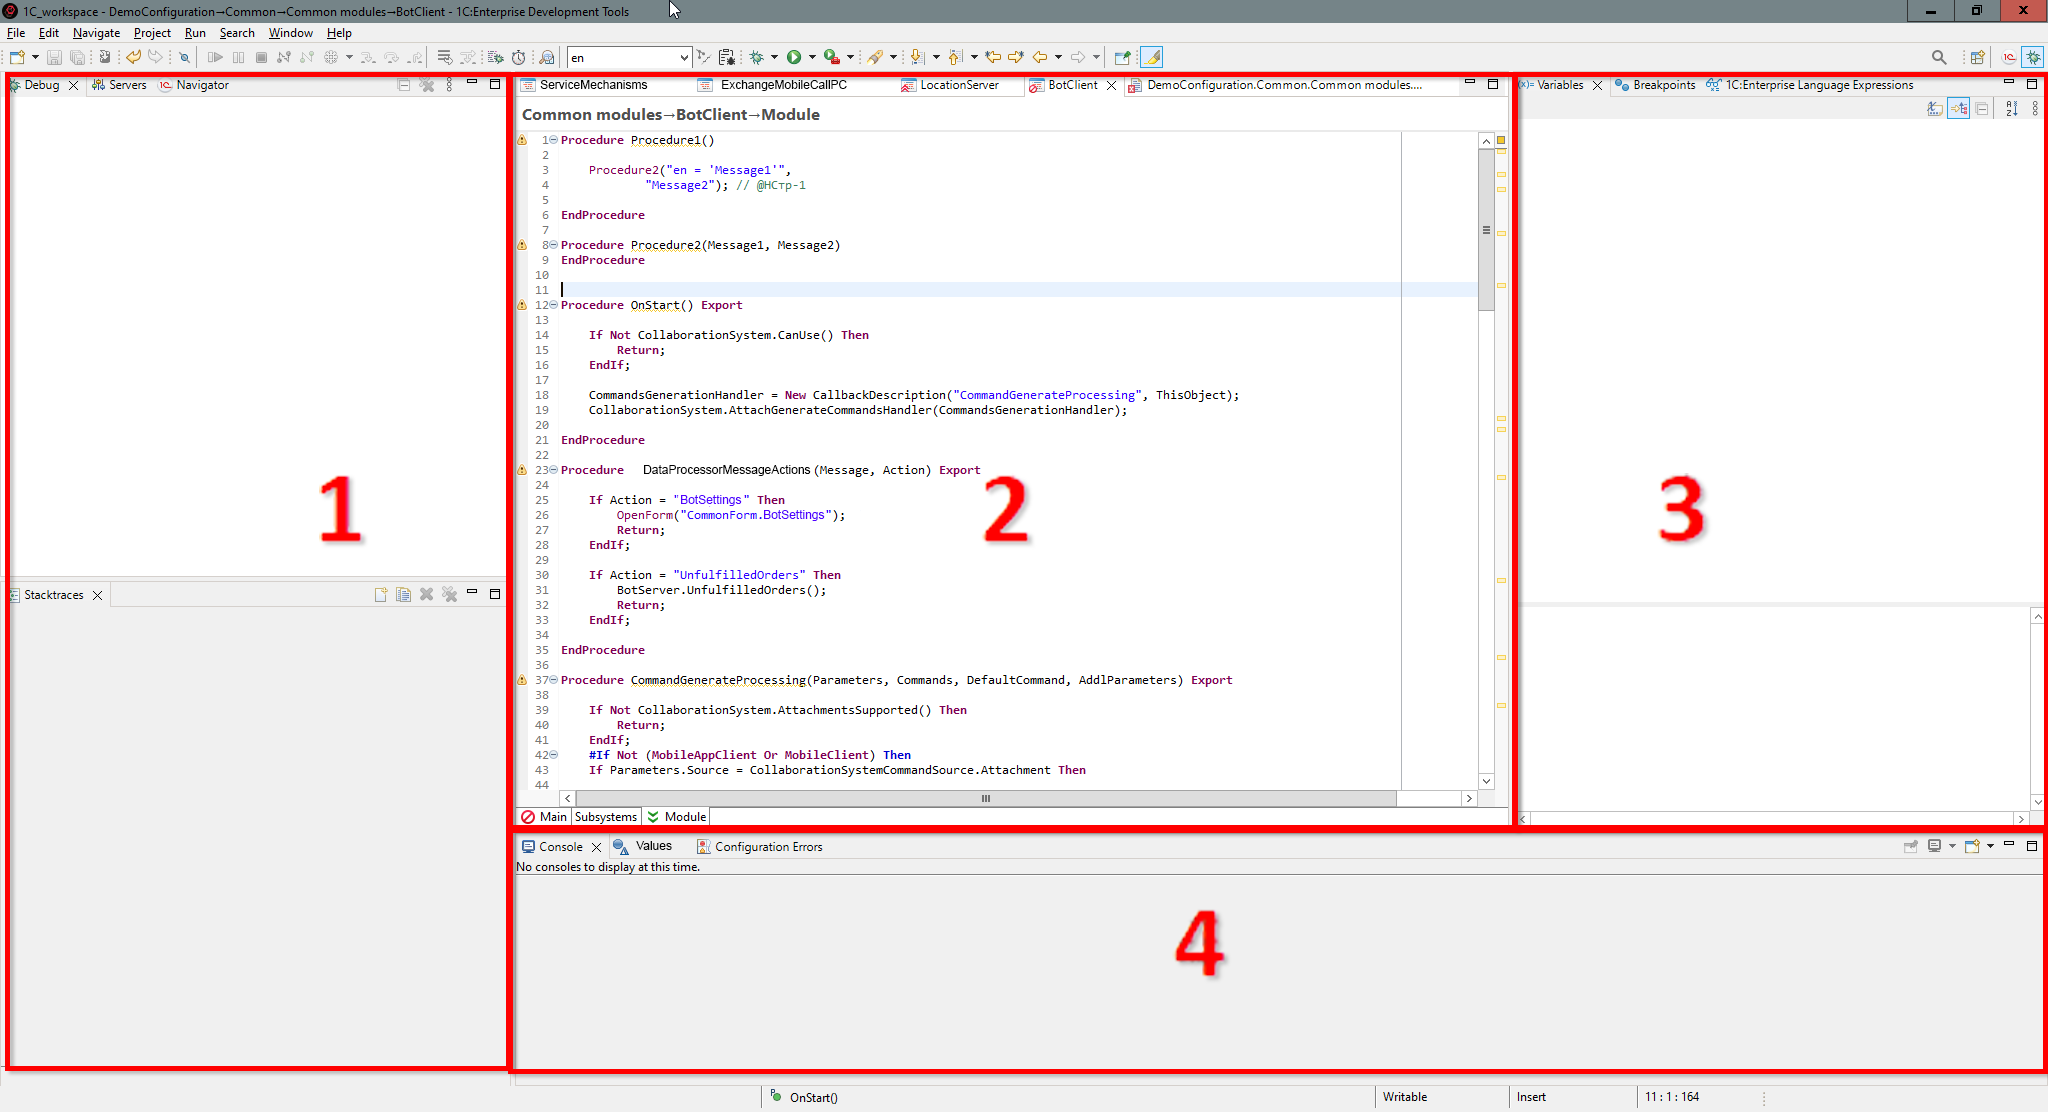Click the editor horizontal scrollbar thumb
The image size is (2048, 1112).
[985, 798]
